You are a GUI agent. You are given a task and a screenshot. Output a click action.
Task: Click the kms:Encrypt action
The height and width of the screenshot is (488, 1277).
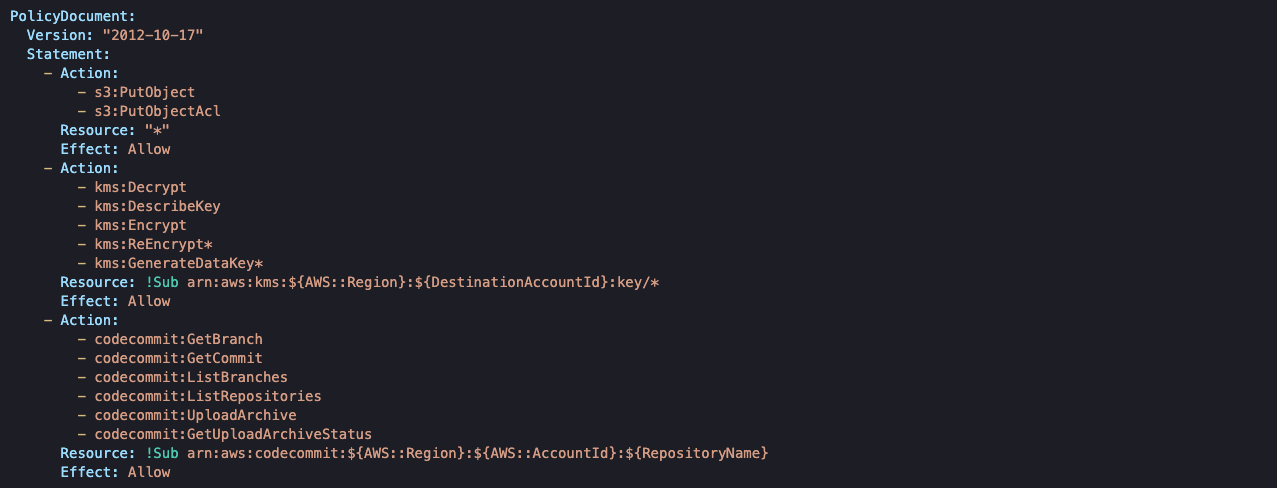pos(140,225)
